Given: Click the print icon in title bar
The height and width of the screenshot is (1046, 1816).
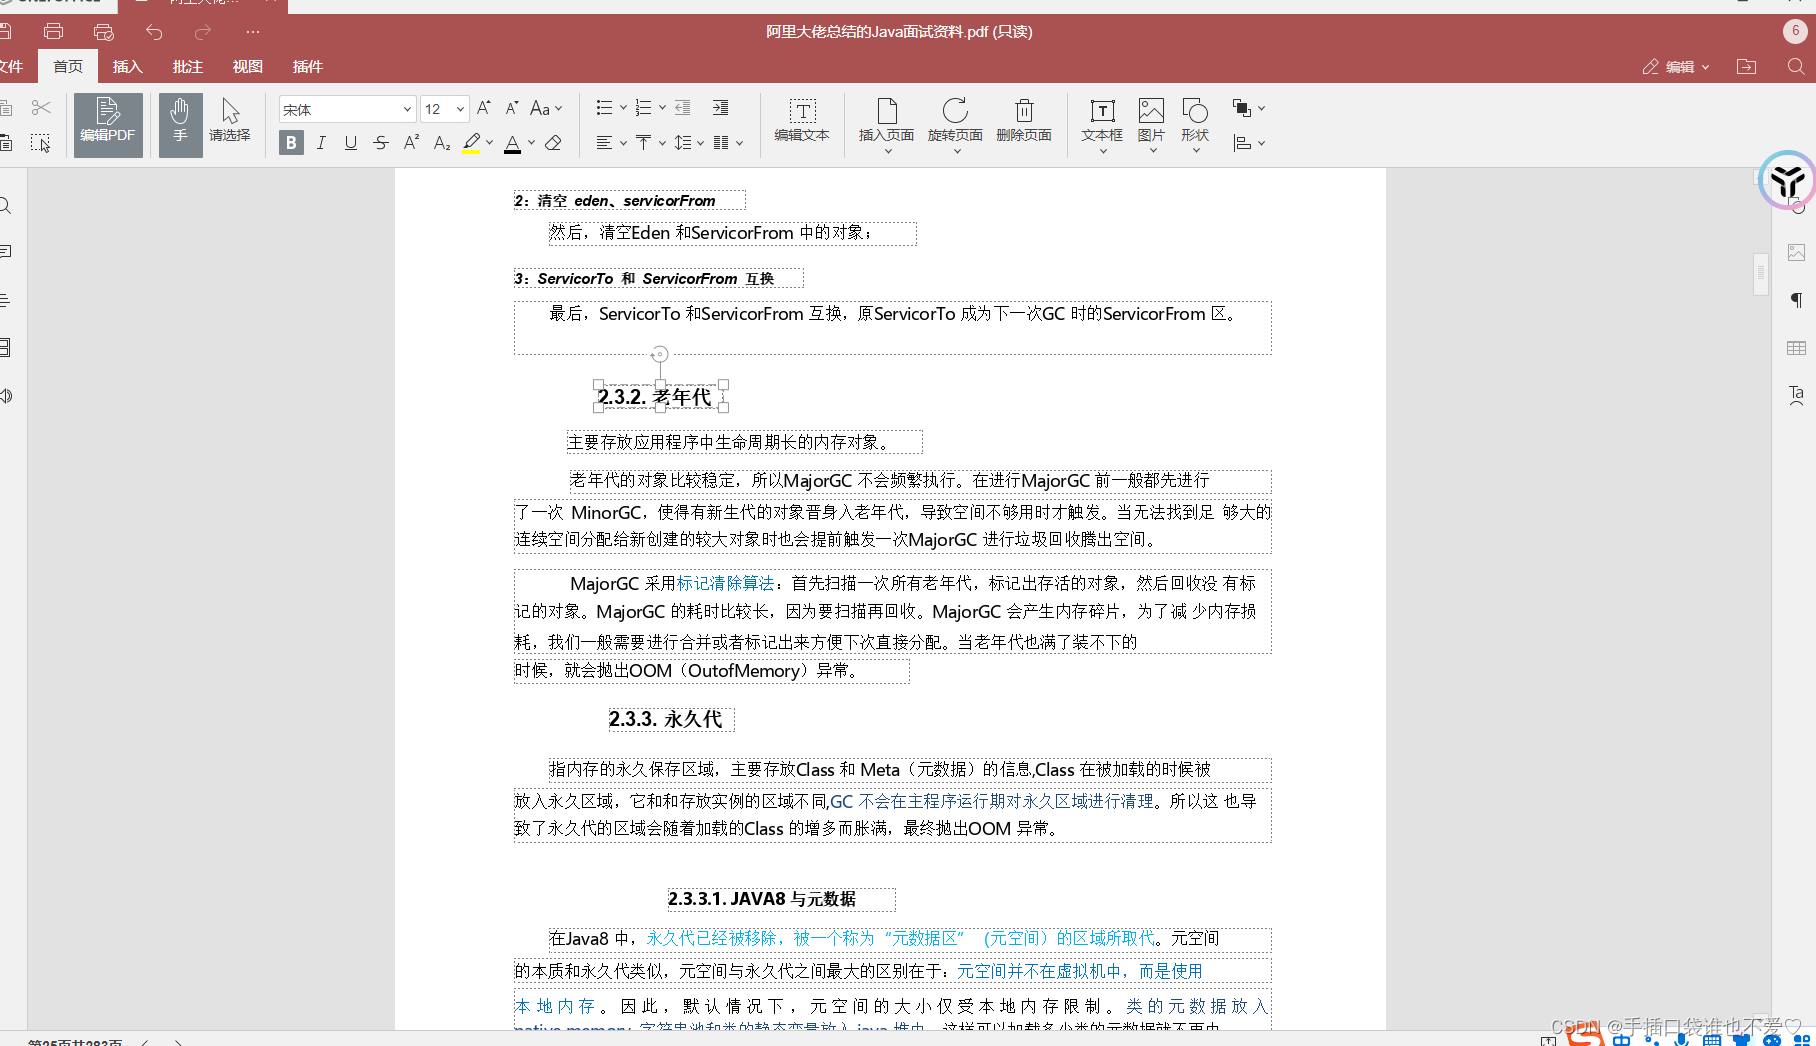Looking at the screenshot, I should (x=54, y=32).
